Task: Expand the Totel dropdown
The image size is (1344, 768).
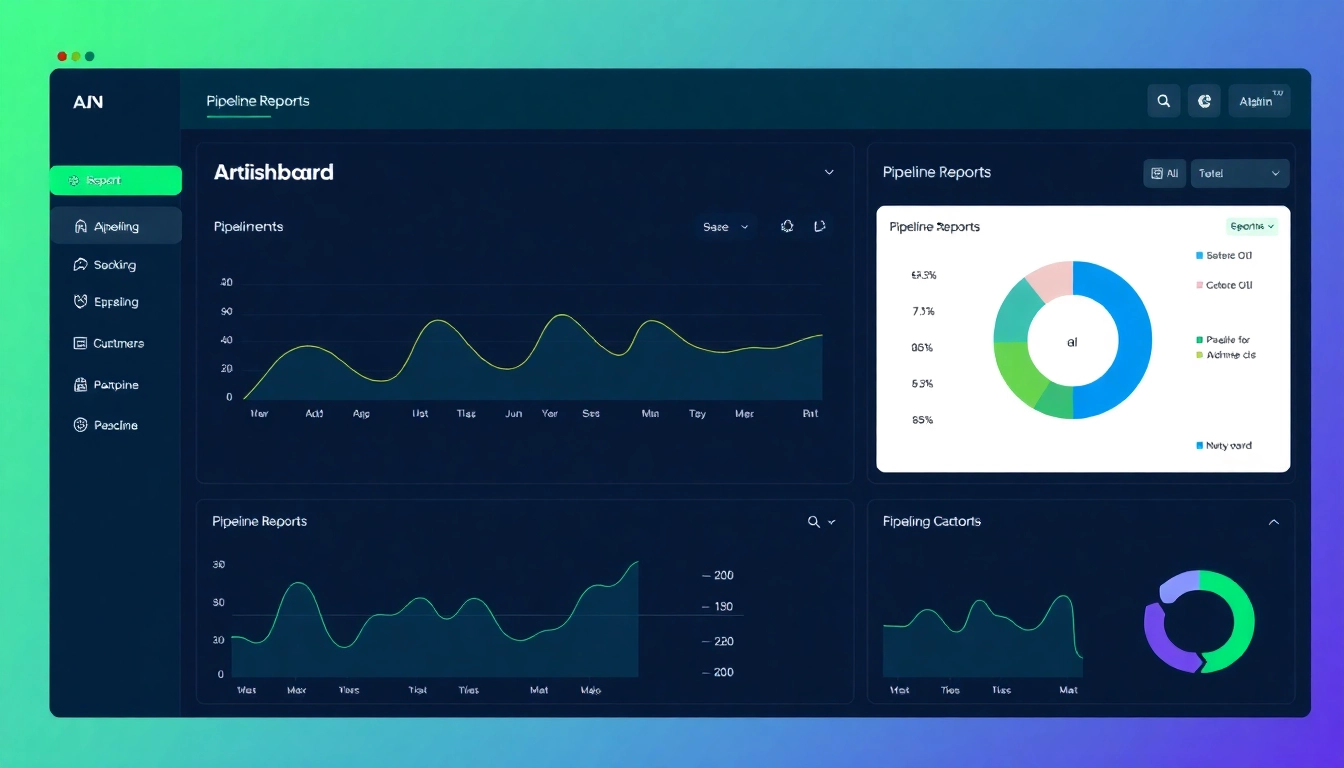Action: point(1239,172)
